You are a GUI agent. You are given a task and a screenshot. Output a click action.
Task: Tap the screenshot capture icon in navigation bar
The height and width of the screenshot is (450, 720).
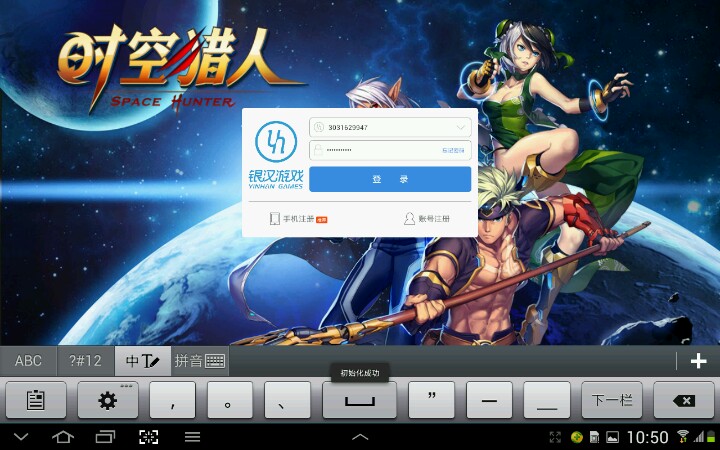(148, 437)
